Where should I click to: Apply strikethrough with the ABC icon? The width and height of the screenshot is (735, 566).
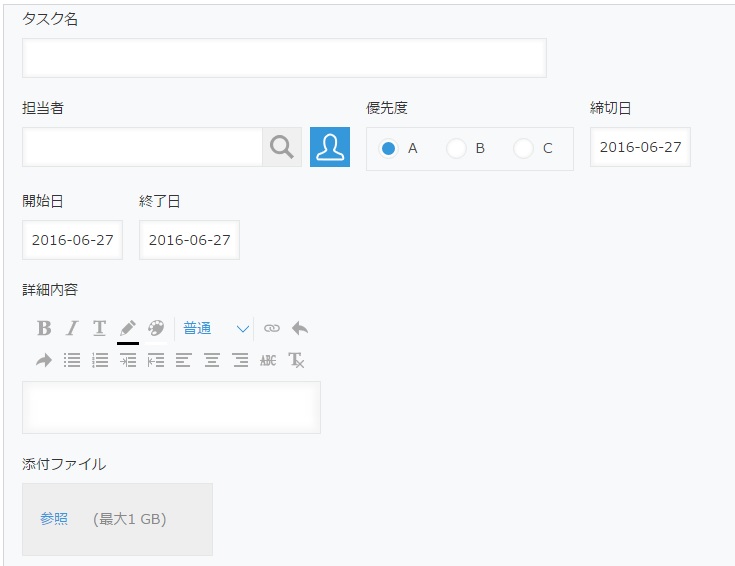point(268,361)
